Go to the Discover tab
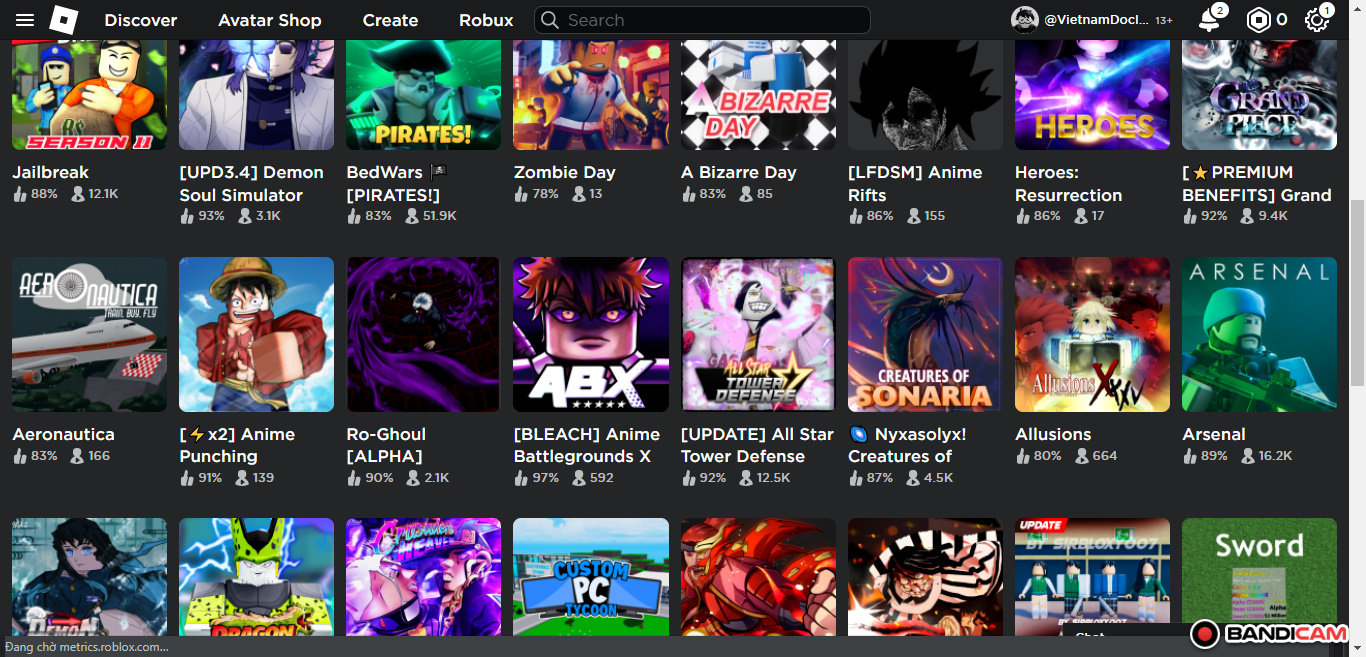 click(x=141, y=20)
